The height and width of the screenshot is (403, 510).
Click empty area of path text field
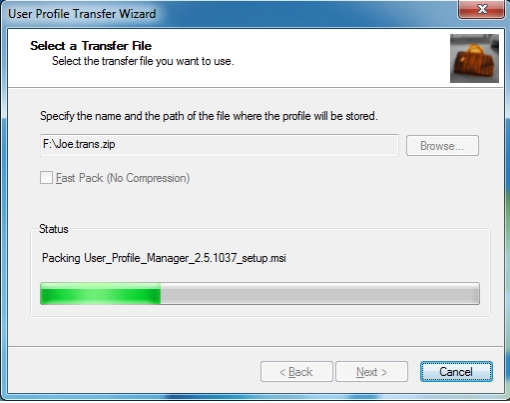tap(257, 145)
